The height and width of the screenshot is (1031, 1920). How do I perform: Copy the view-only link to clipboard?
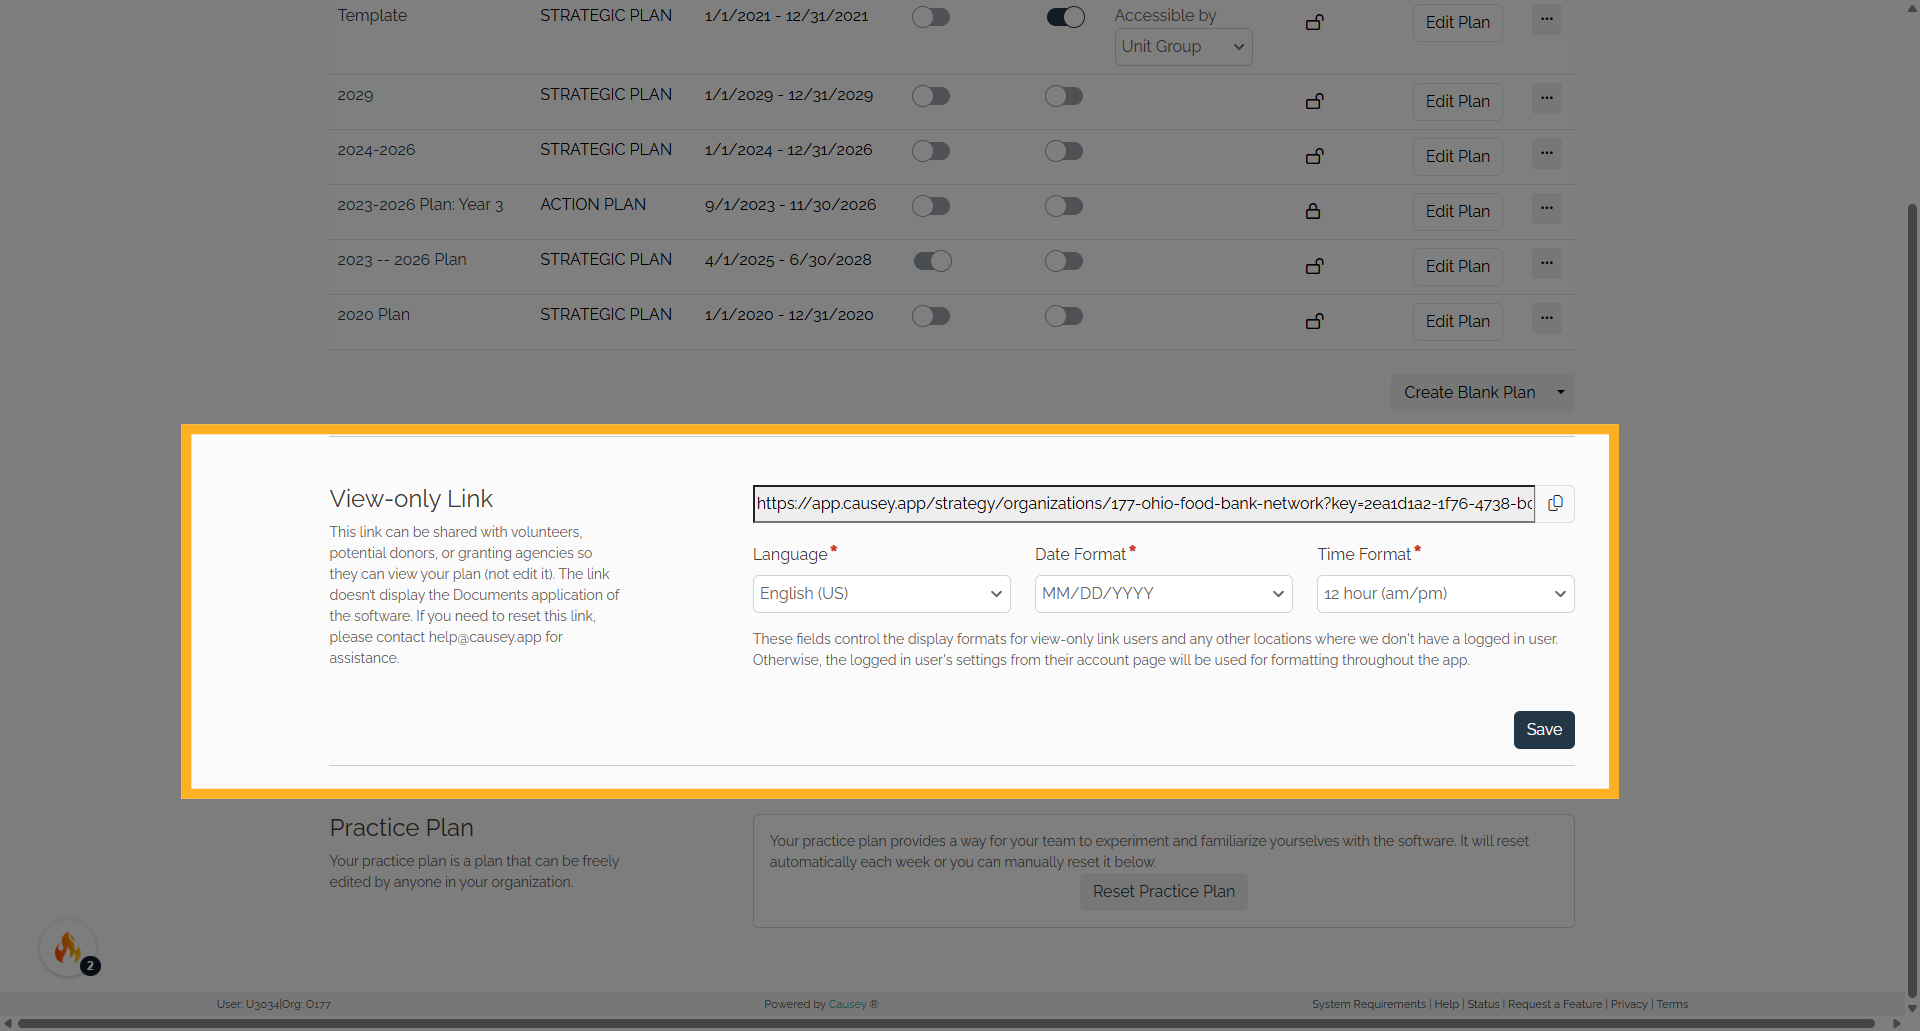[1555, 504]
